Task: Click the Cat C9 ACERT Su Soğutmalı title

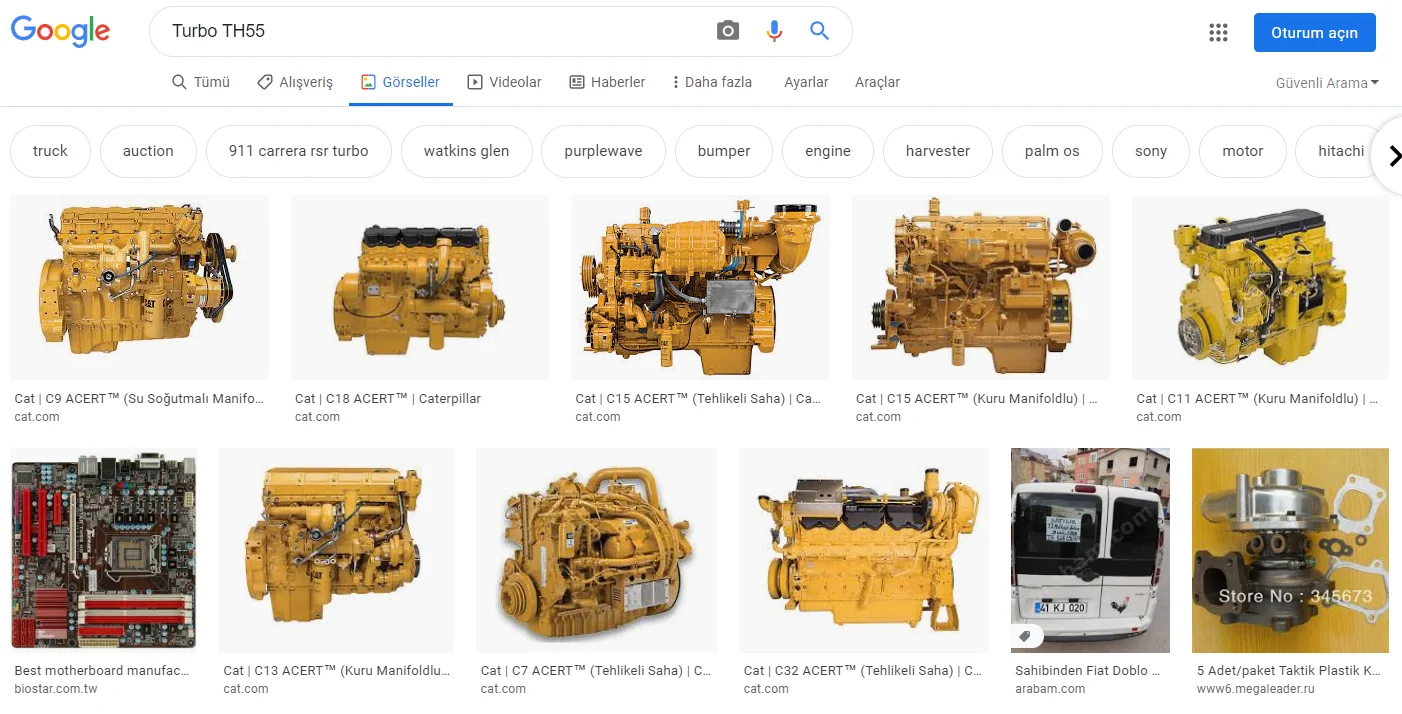Action: [140, 398]
